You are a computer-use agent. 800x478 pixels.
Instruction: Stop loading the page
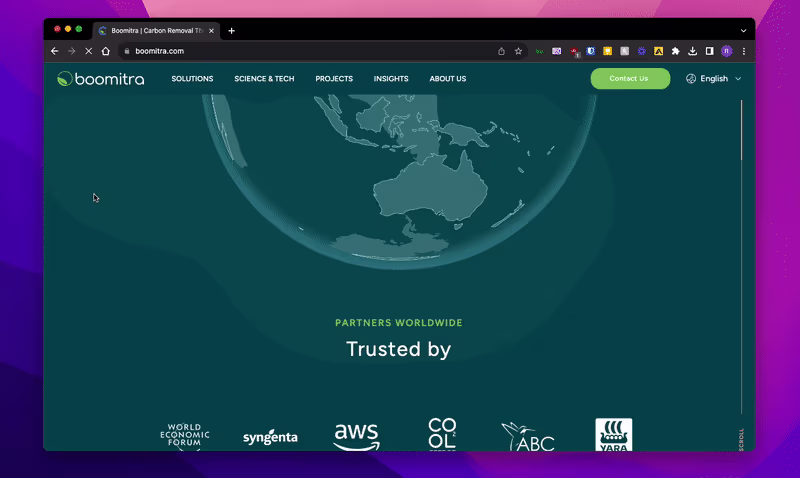click(x=88, y=51)
